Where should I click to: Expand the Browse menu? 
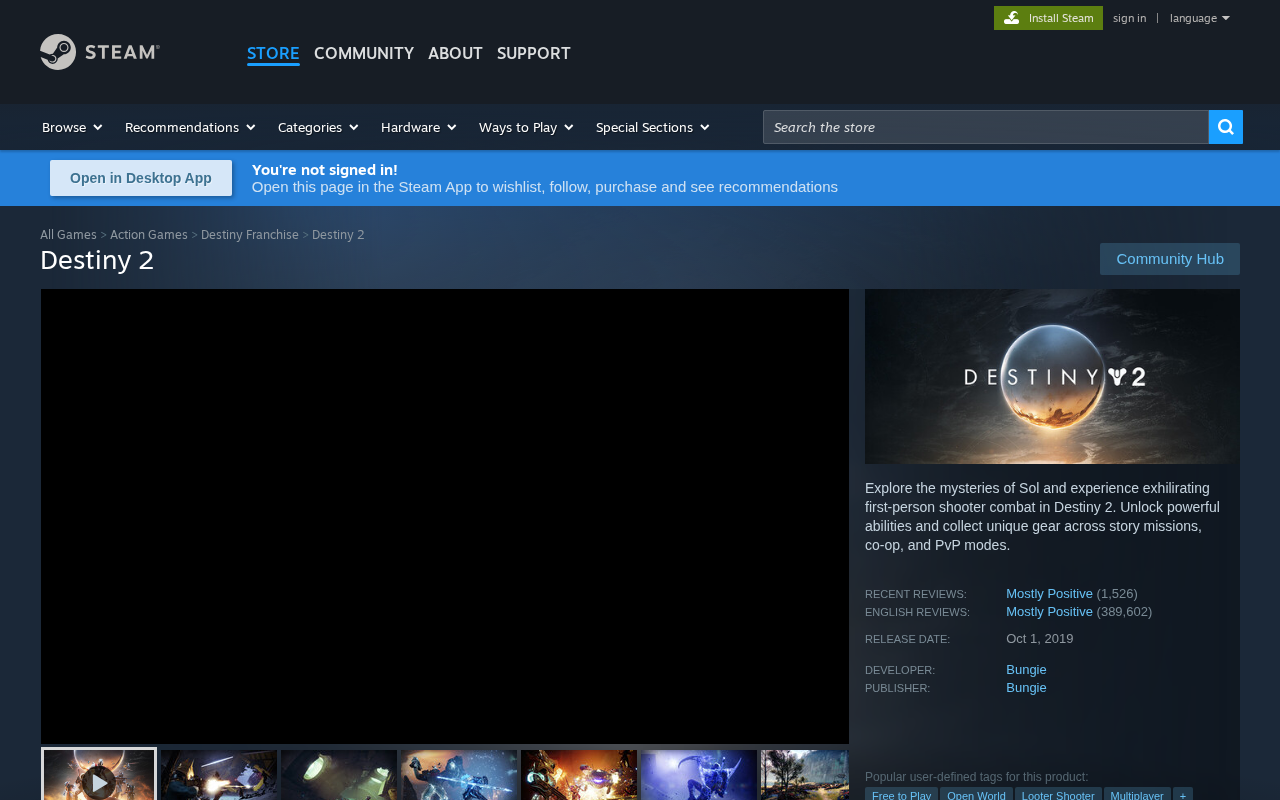tap(72, 127)
